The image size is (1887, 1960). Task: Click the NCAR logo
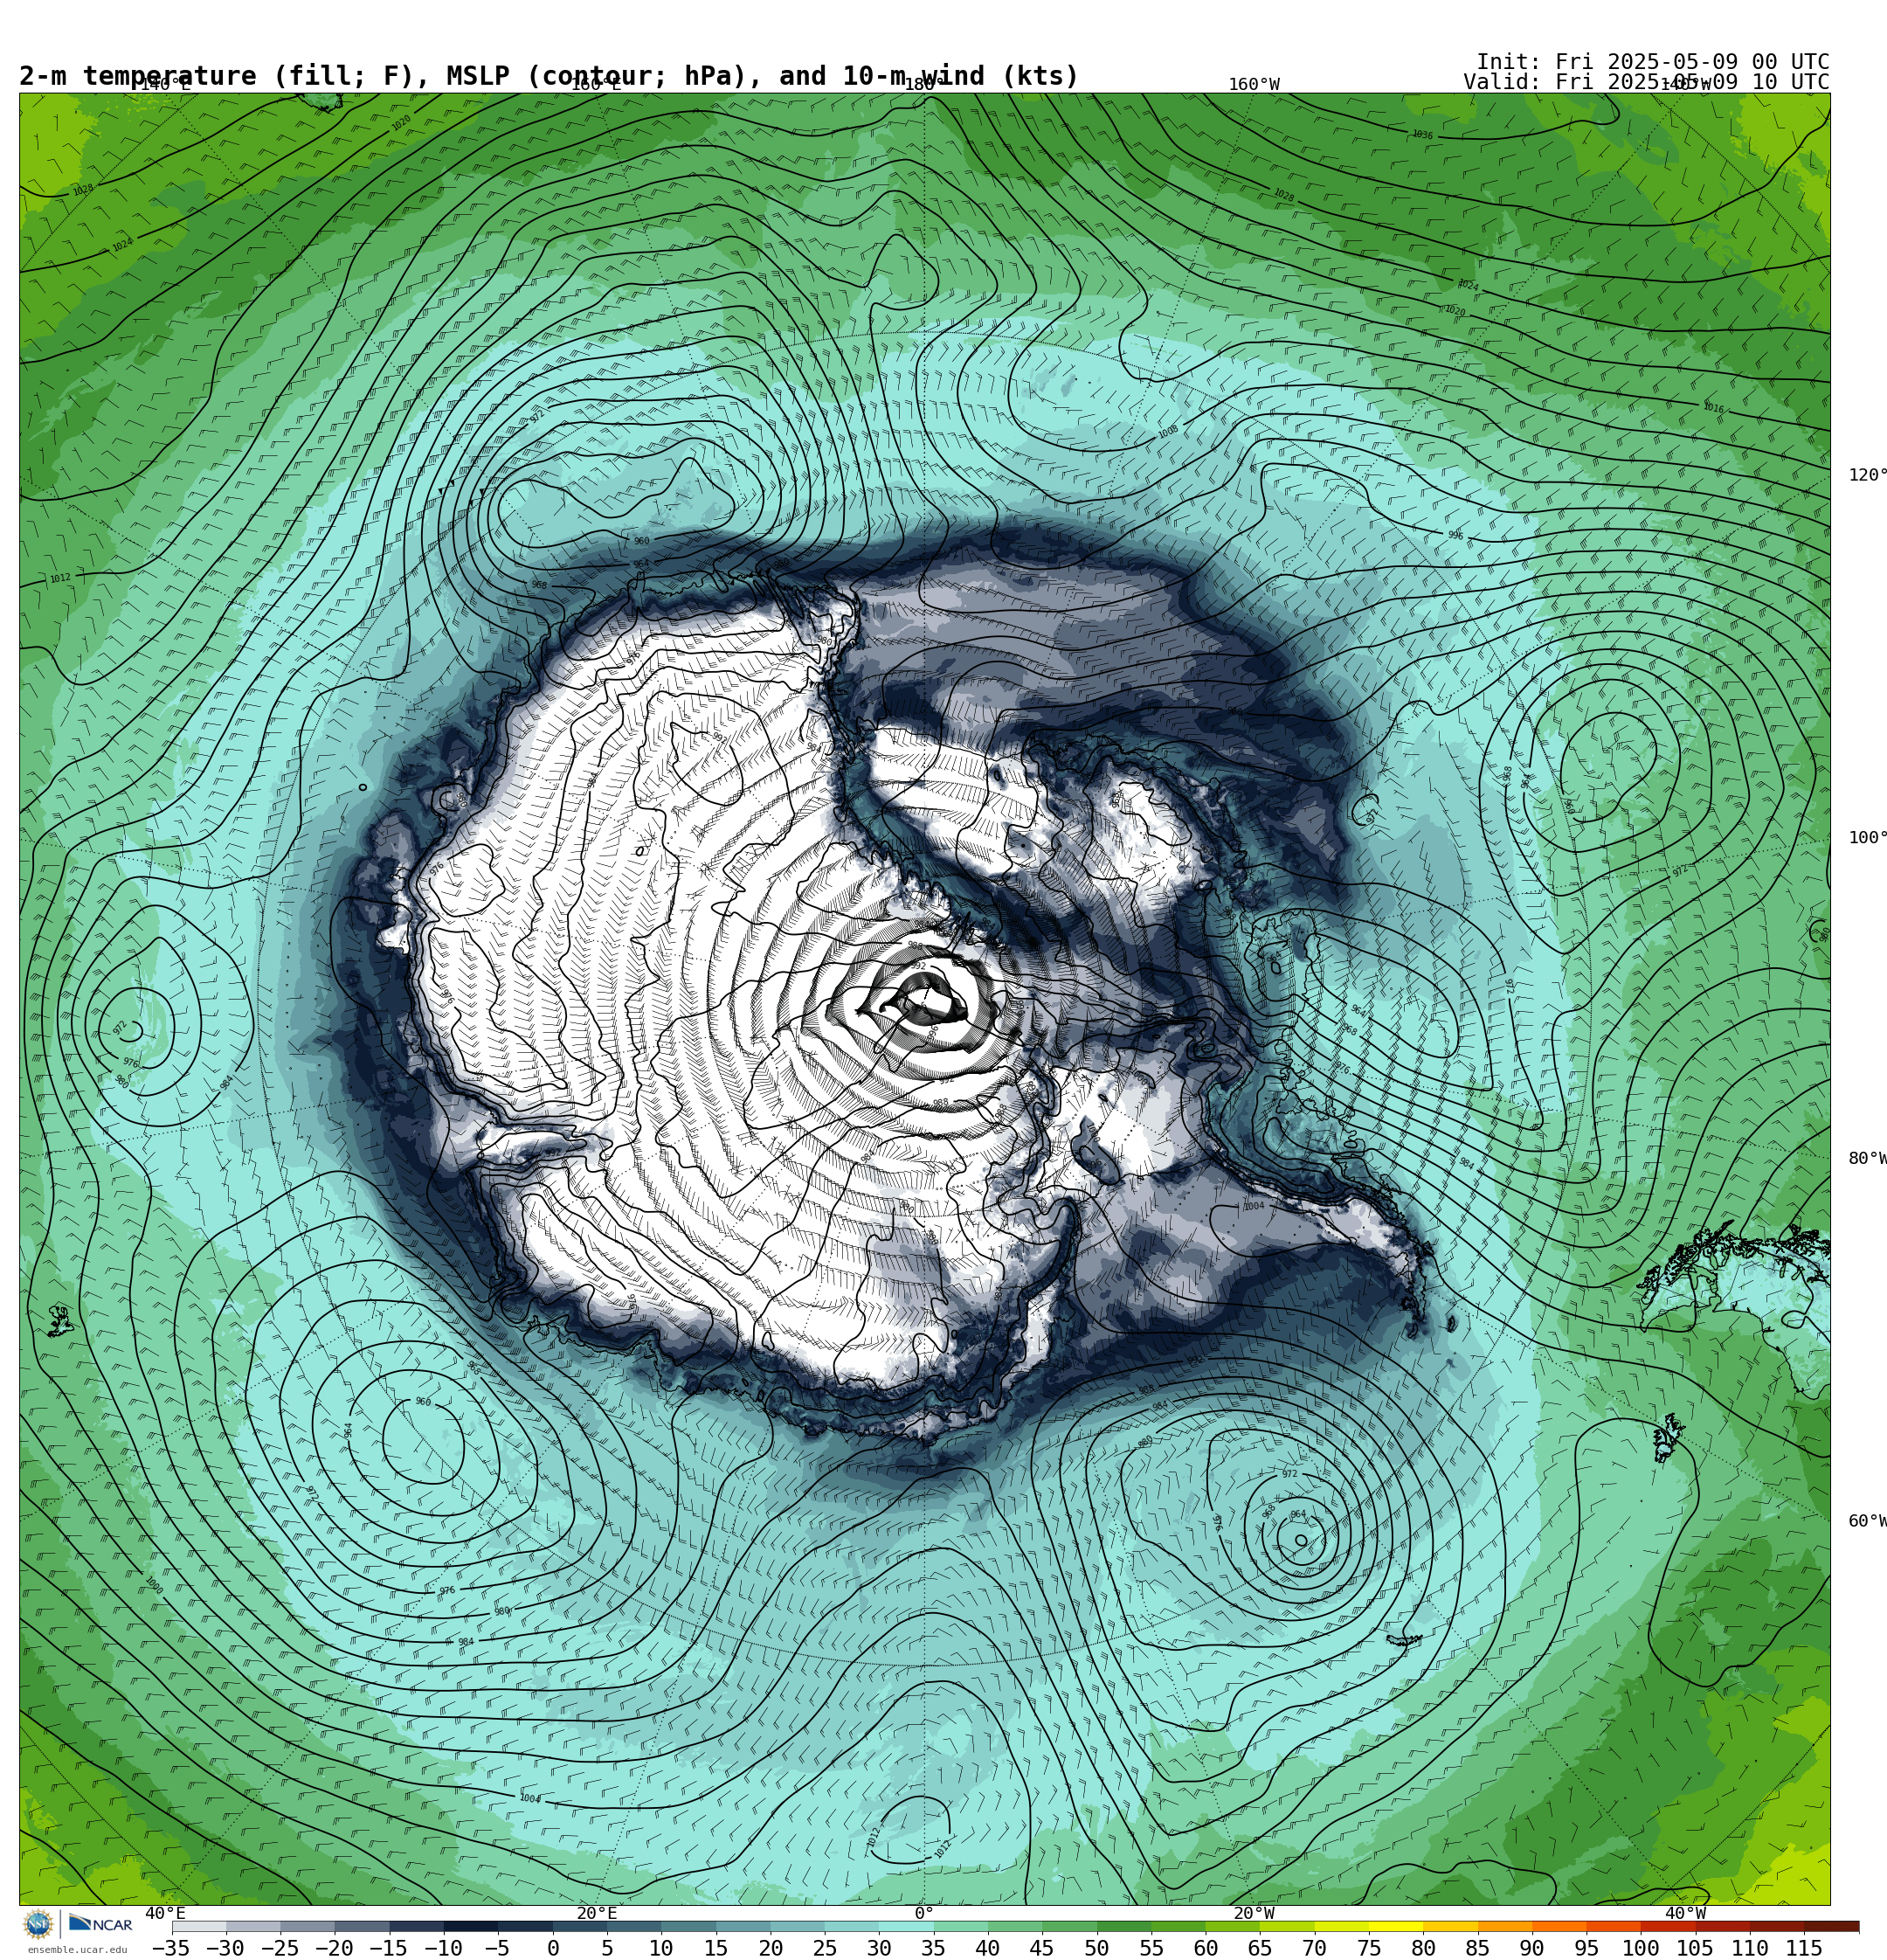[x=100, y=1923]
